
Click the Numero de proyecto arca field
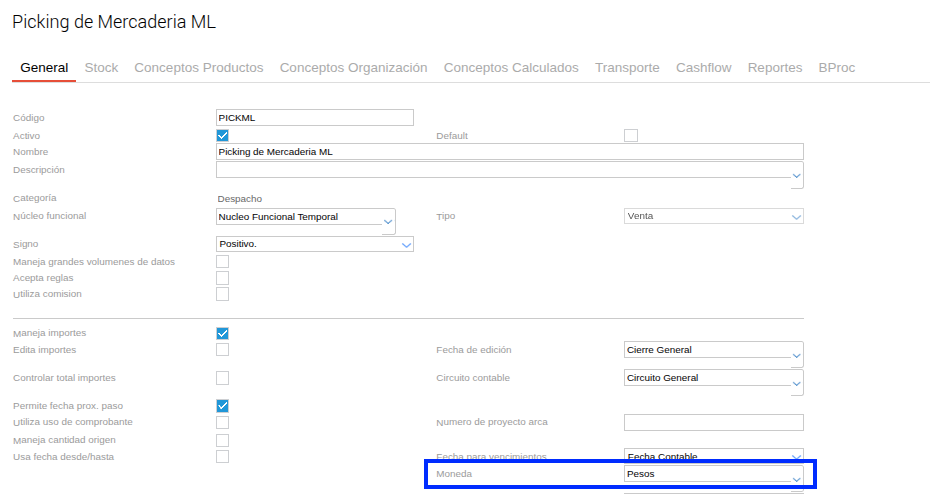(x=713, y=422)
